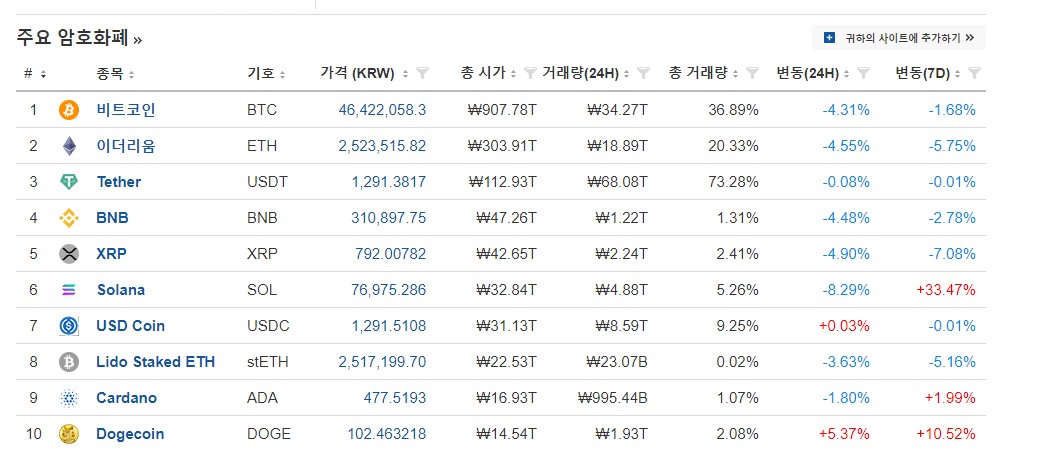Sort by 기호 symbol column arrows
Image resolution: width=1038 pixels, height=461 pixels.
[283, 74]
